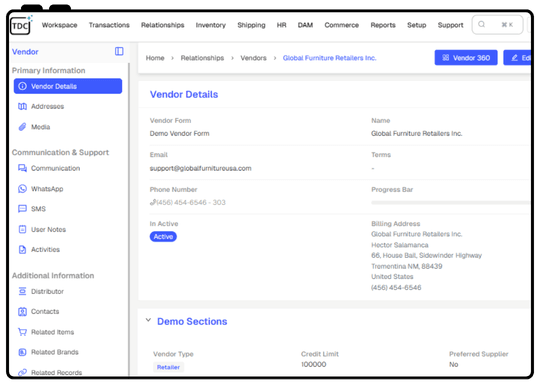Click the search magnifier icon

coord(482,24)
